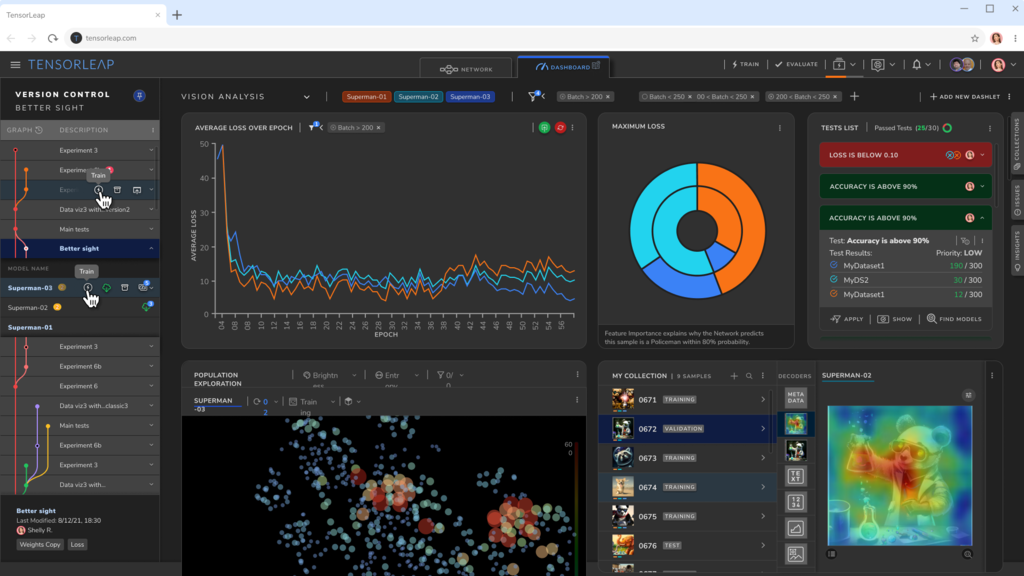Click the archive icon on the hovered experiment row

point(118,190)
